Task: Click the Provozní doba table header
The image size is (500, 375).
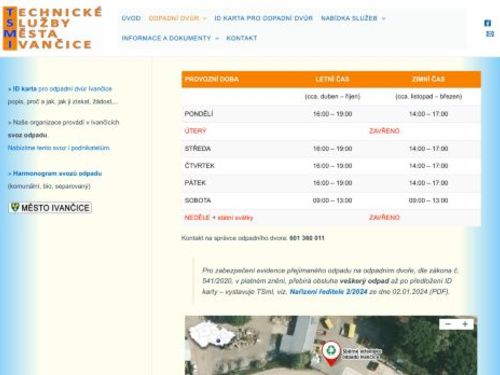Action: tap(211, 79)
